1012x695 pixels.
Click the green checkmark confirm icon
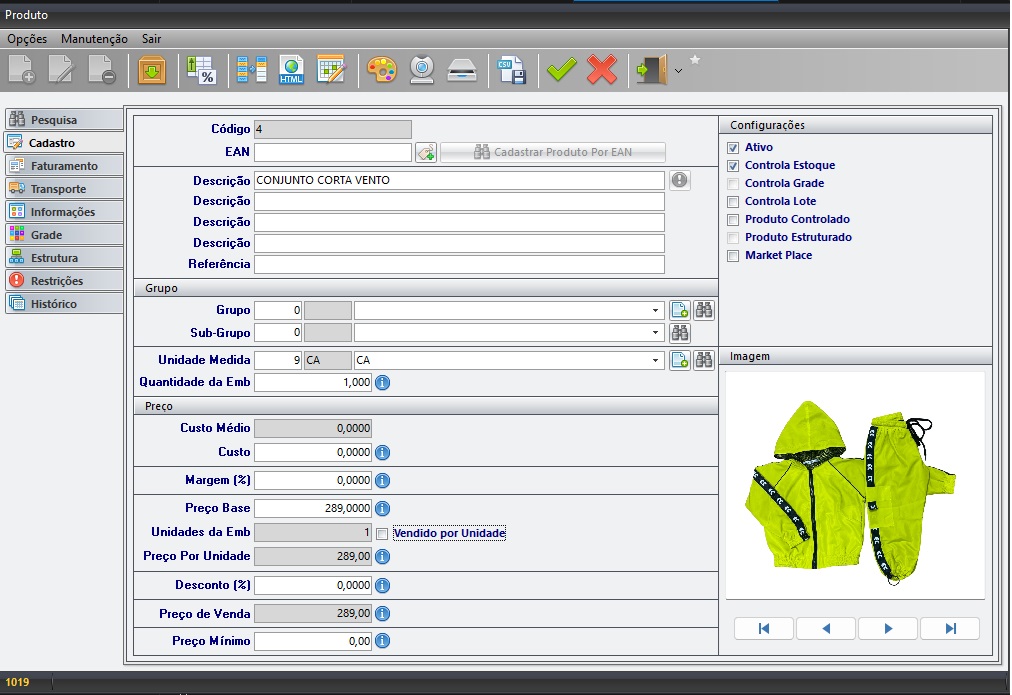coord(561,70)
